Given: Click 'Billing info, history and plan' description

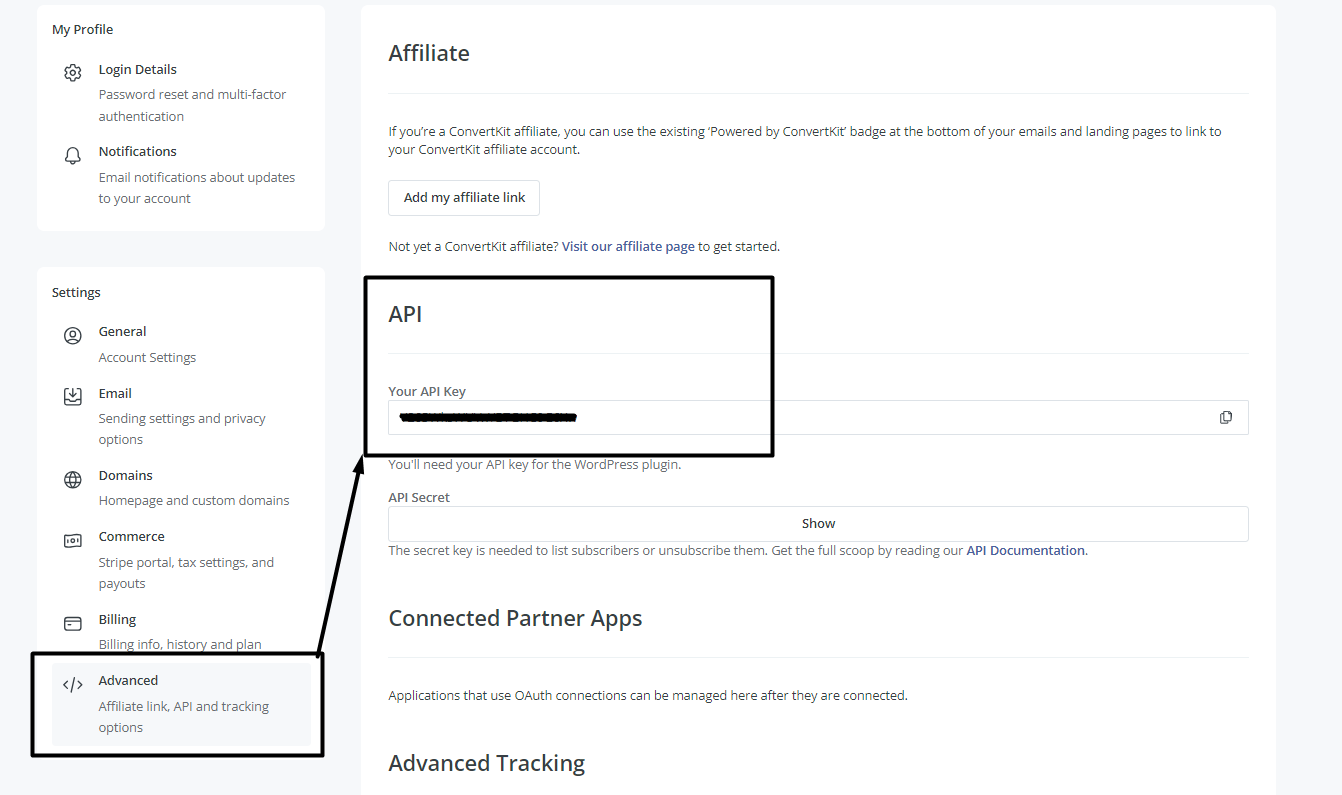Looking at the screenshot, I should click(x=180, y=645).
